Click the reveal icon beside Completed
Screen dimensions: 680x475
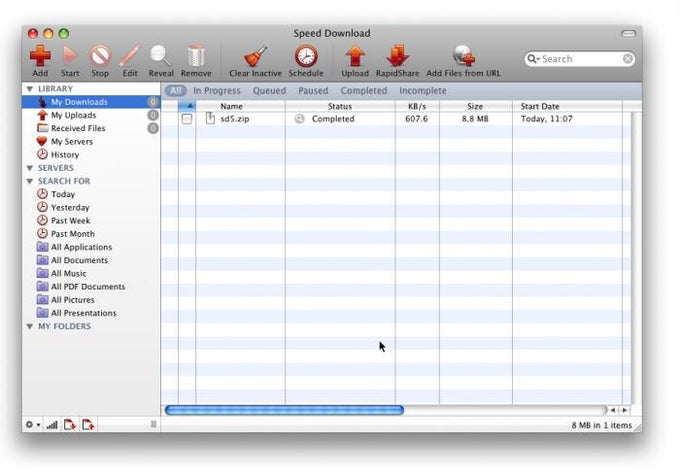[x=299, y=119]
